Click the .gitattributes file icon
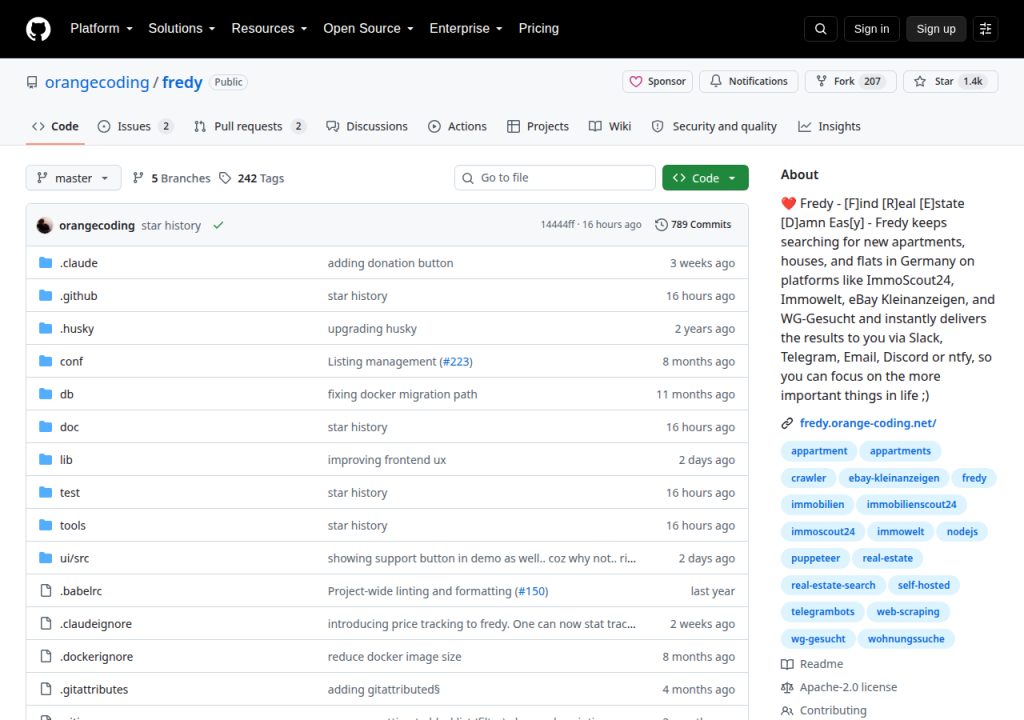 click(x=46, y=689)
